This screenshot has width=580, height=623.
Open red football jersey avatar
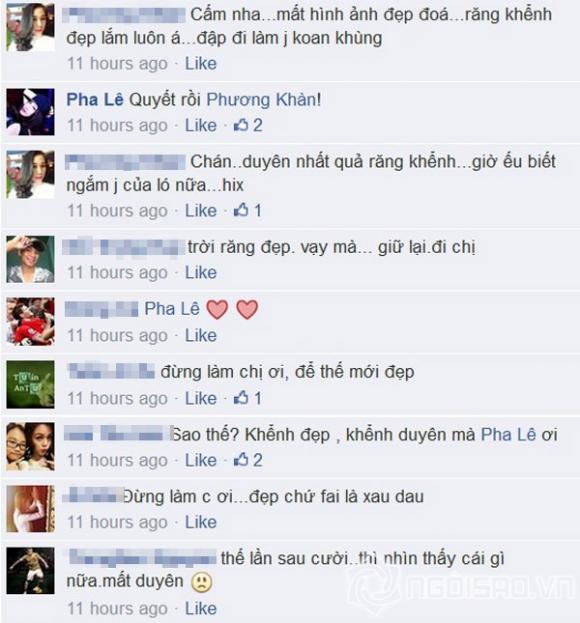31,321
